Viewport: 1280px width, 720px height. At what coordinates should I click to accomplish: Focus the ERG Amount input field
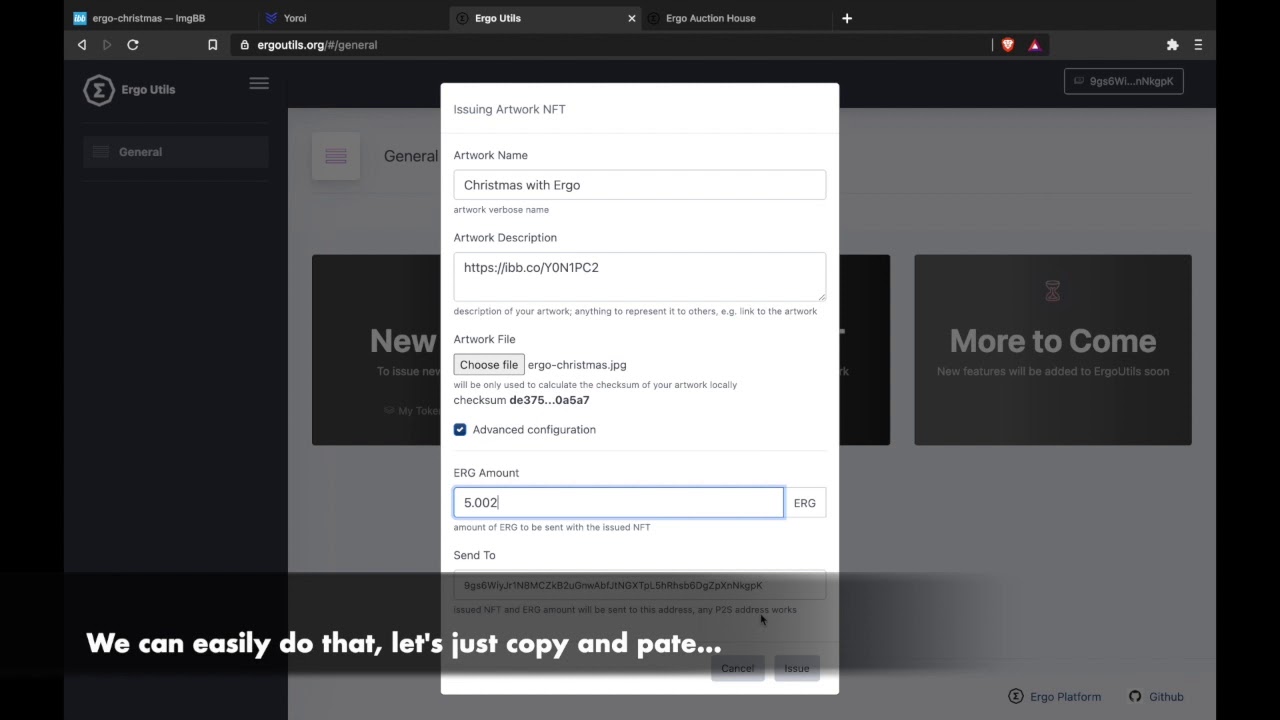[x=618, y=503]
